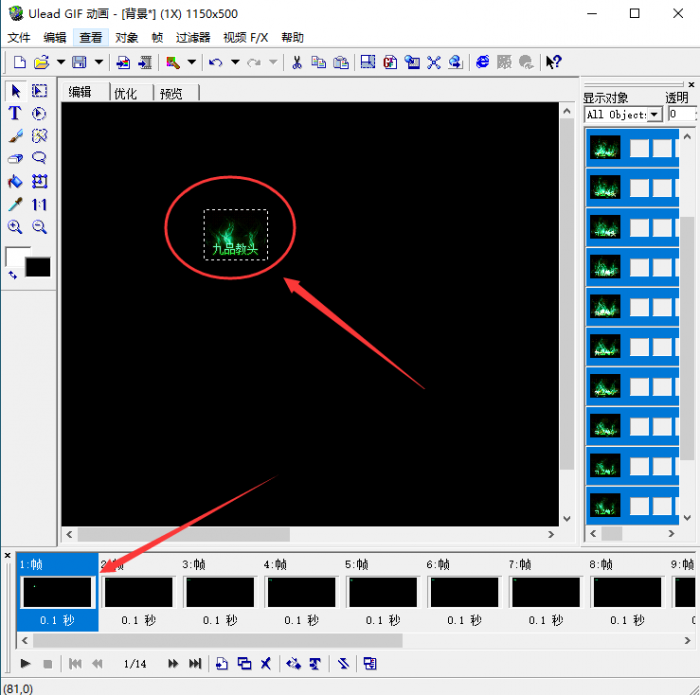The width and height of the screenshot is (700, 695).
Task: Expand the All Objects display dropdown
Action: (x=655, y=115)
